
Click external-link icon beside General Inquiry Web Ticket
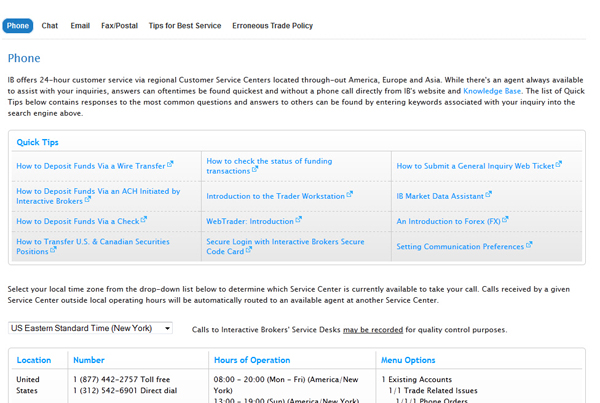pyautogui.click(x=559, y=164)
